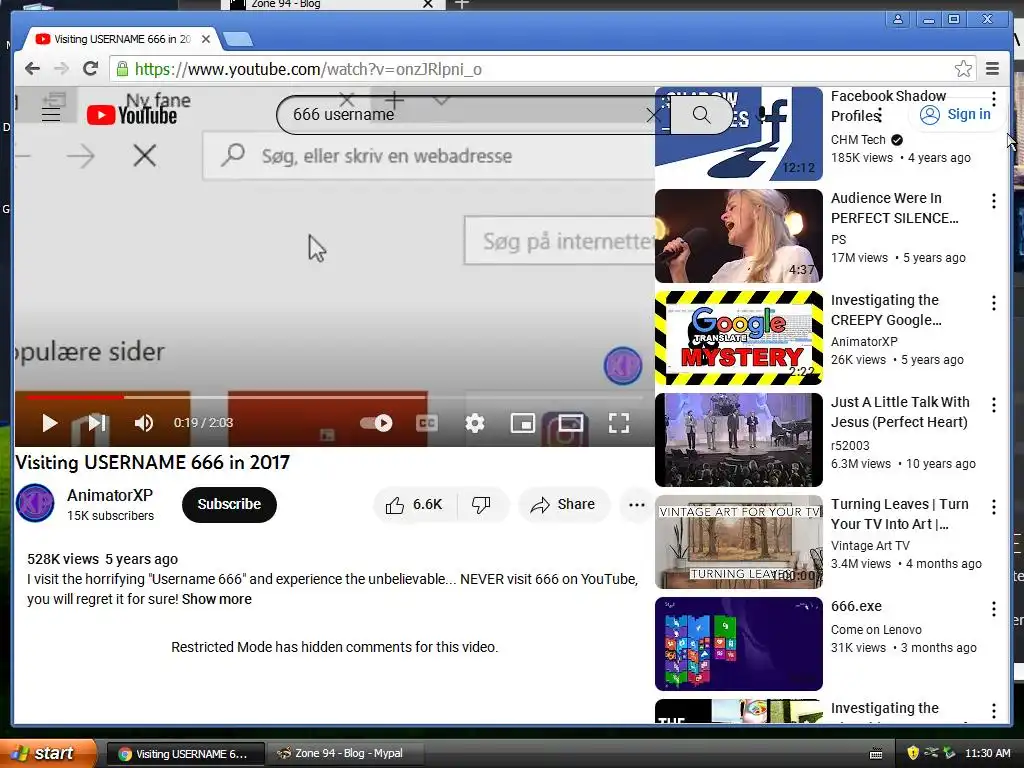Open video settings gear
The width and height of the screenshot is (1024, 768).
[475, 423]
